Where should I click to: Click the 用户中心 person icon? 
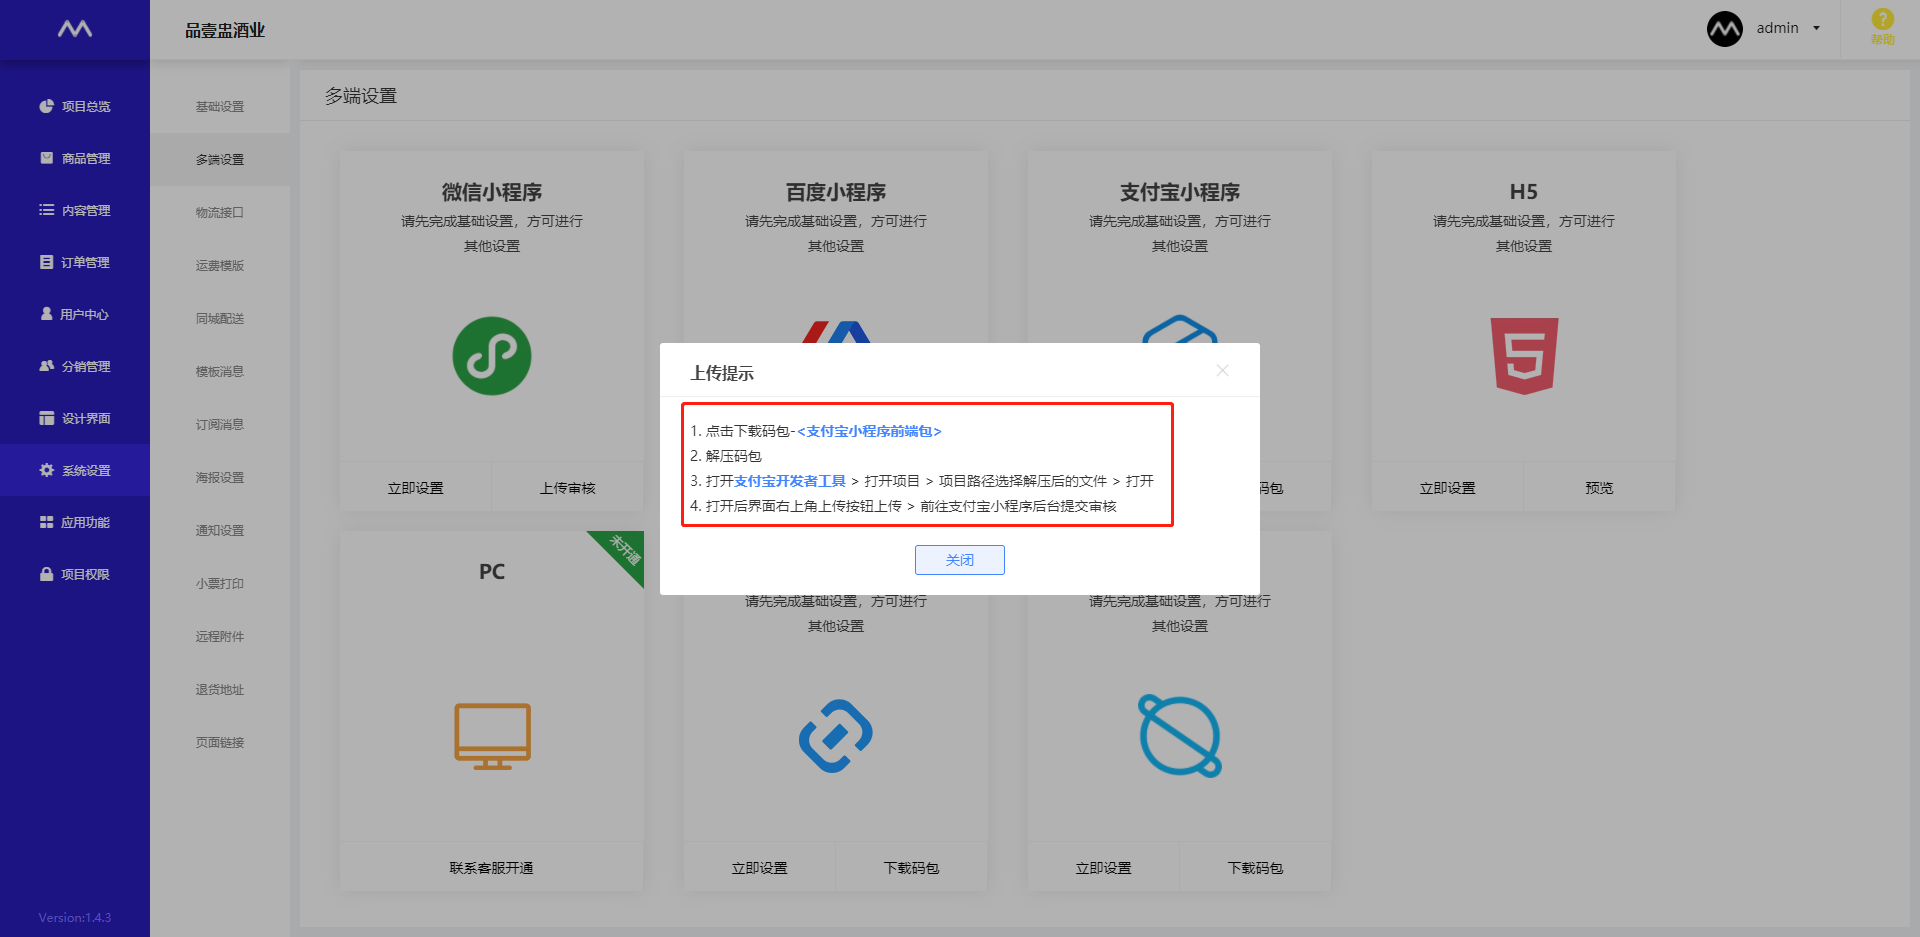(46, 314)
